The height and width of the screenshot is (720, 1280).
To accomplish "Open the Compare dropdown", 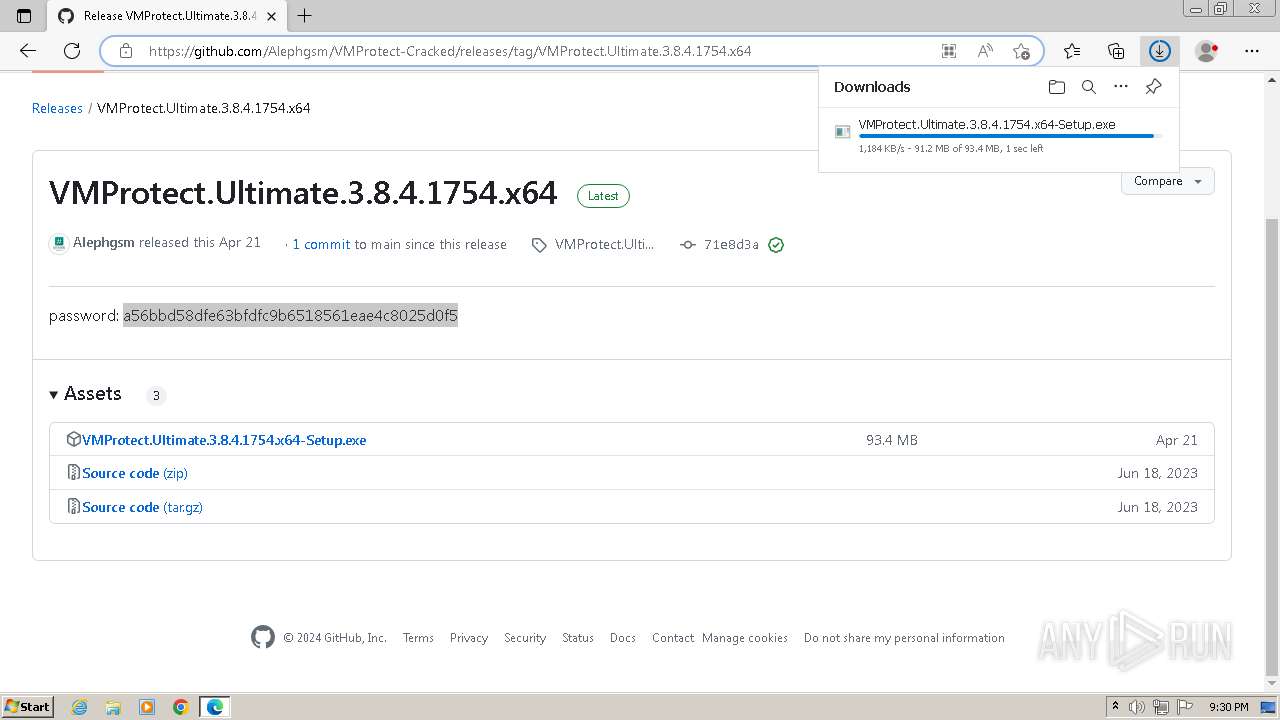I will tap(1167, 181).
